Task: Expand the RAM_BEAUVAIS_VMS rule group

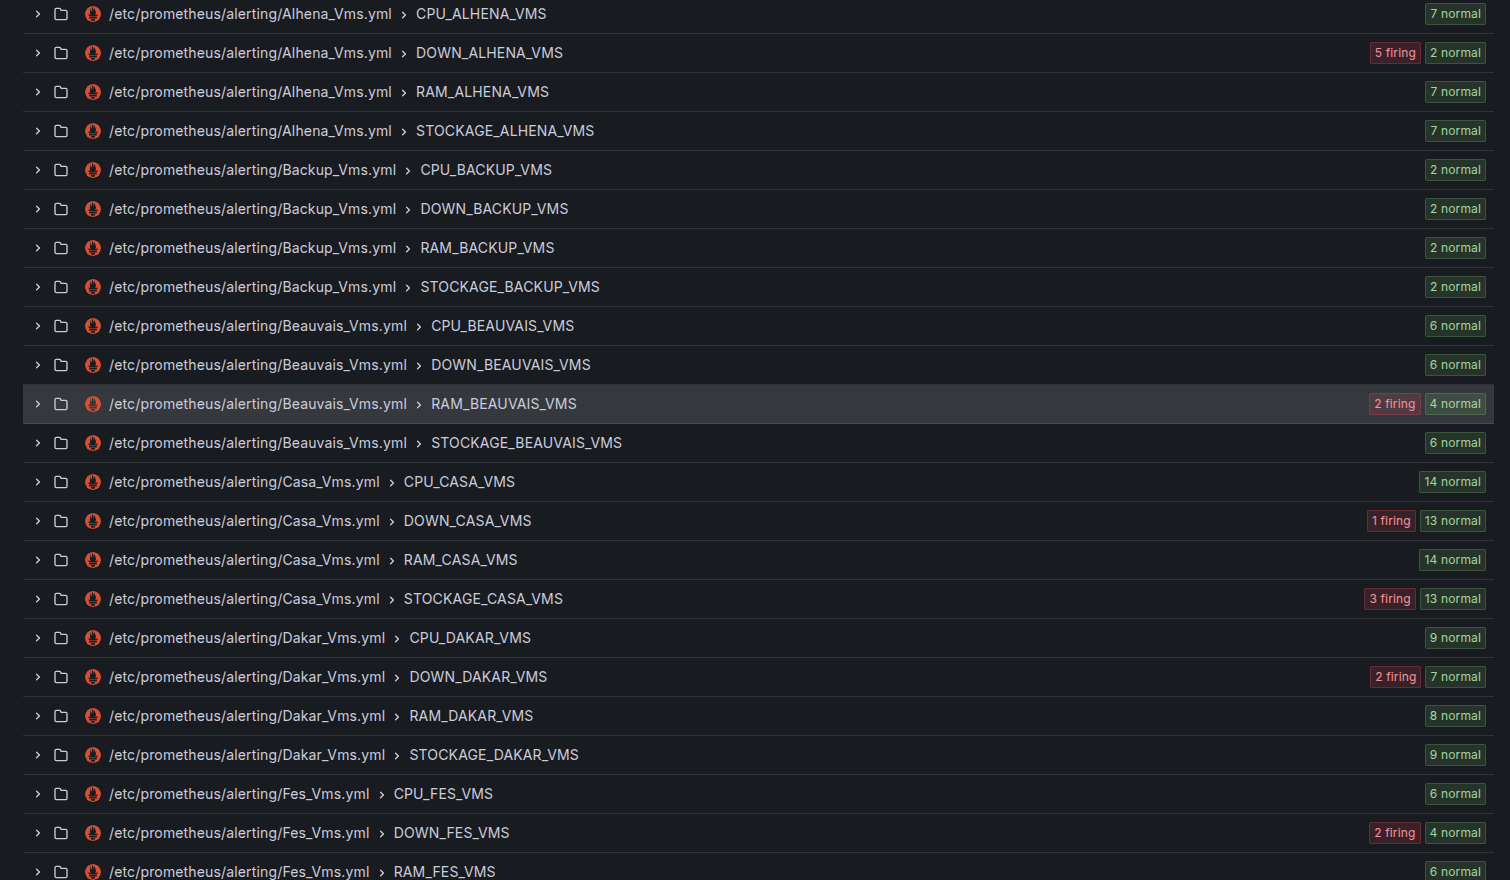Action: pyautogui.click(x=37, y=403)
